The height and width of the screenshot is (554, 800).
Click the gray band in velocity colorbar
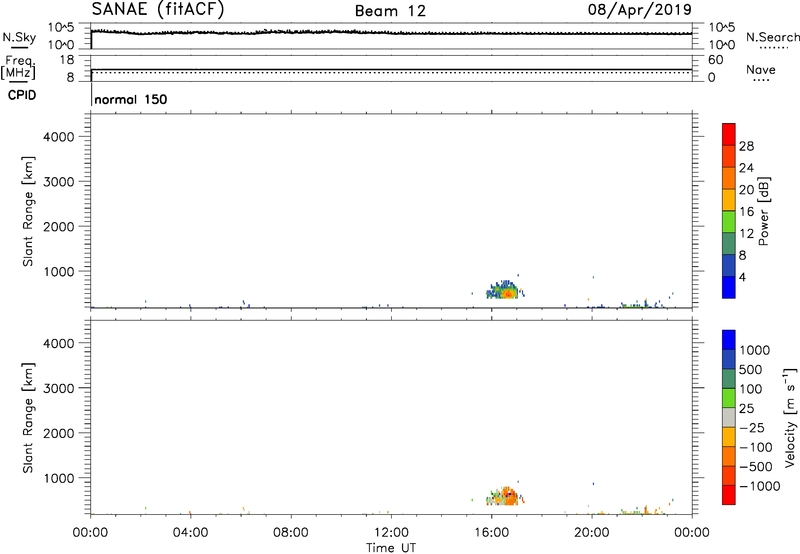729,418
